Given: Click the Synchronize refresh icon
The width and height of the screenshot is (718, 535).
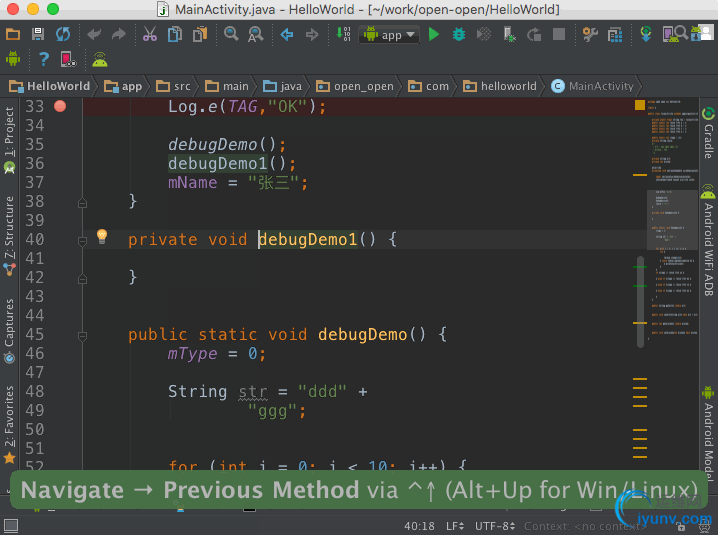Looking at the screenshot, I should pyautogui.click(x=63, y=34).
